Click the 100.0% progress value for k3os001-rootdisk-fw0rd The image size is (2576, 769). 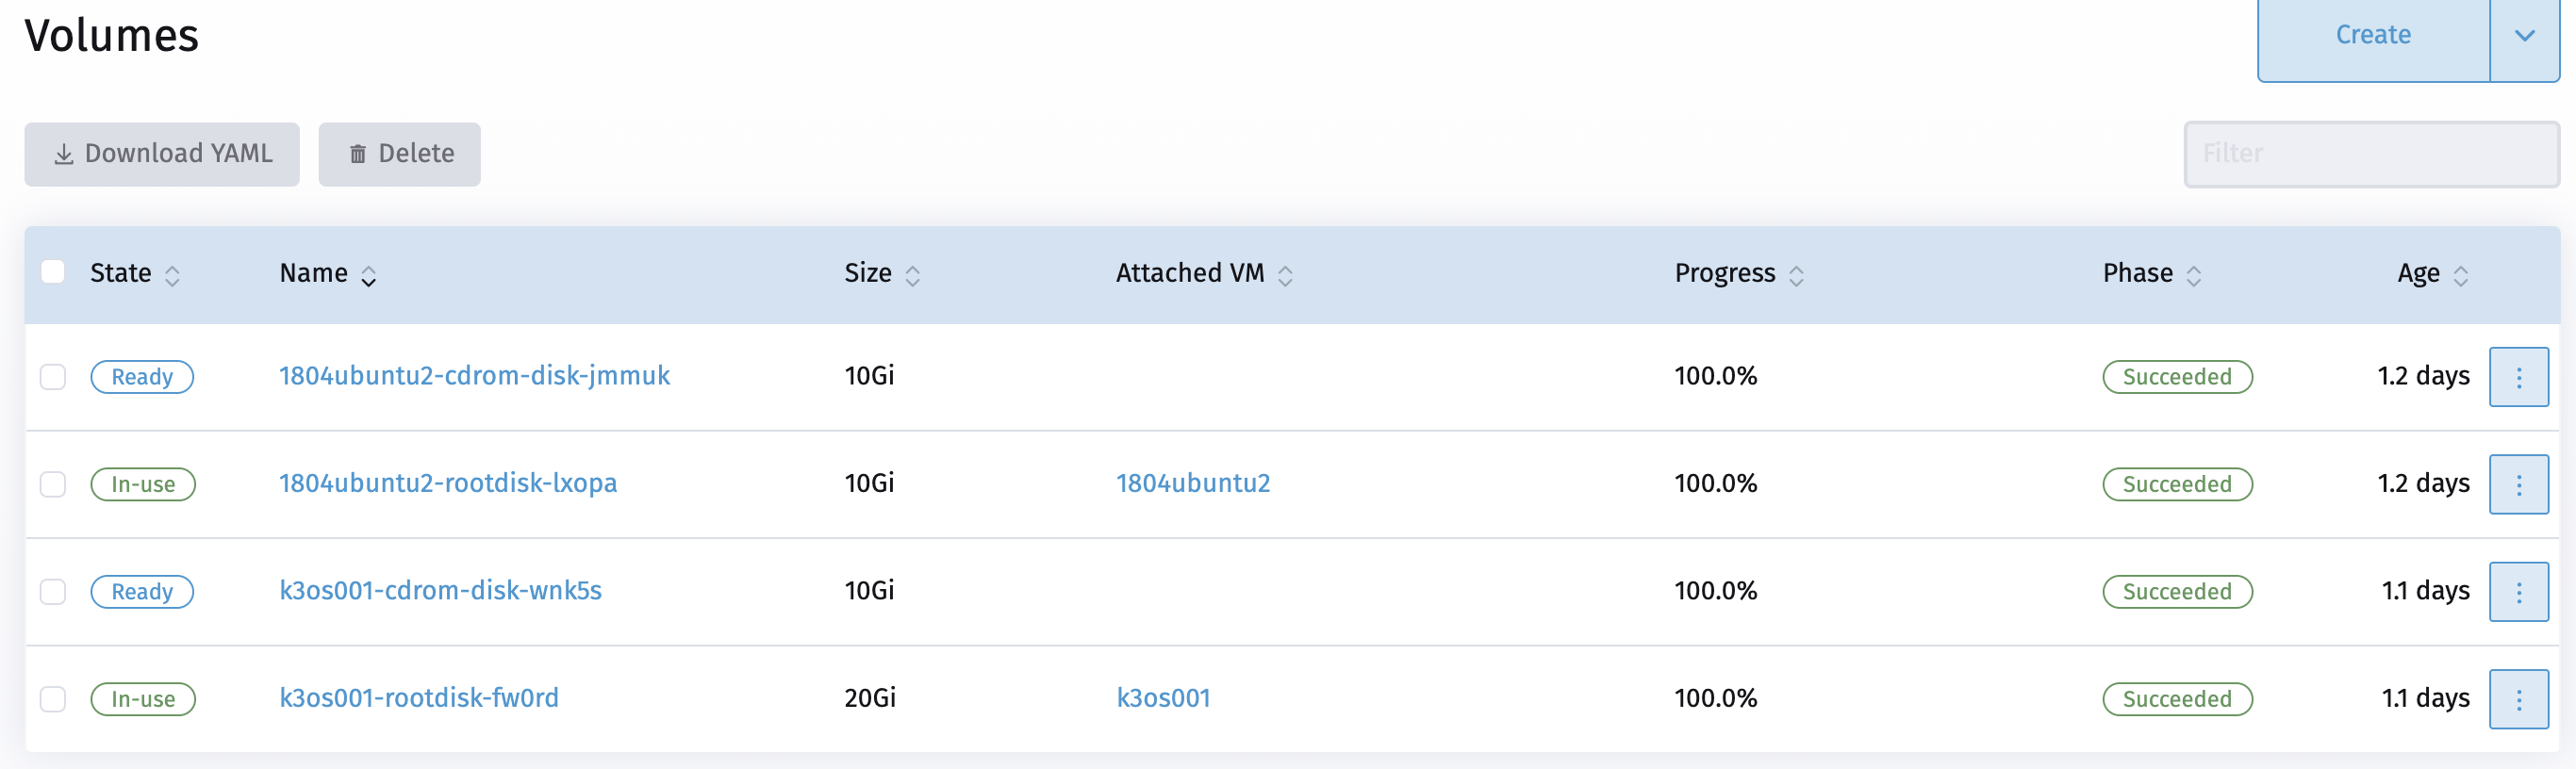point(1716,698)
